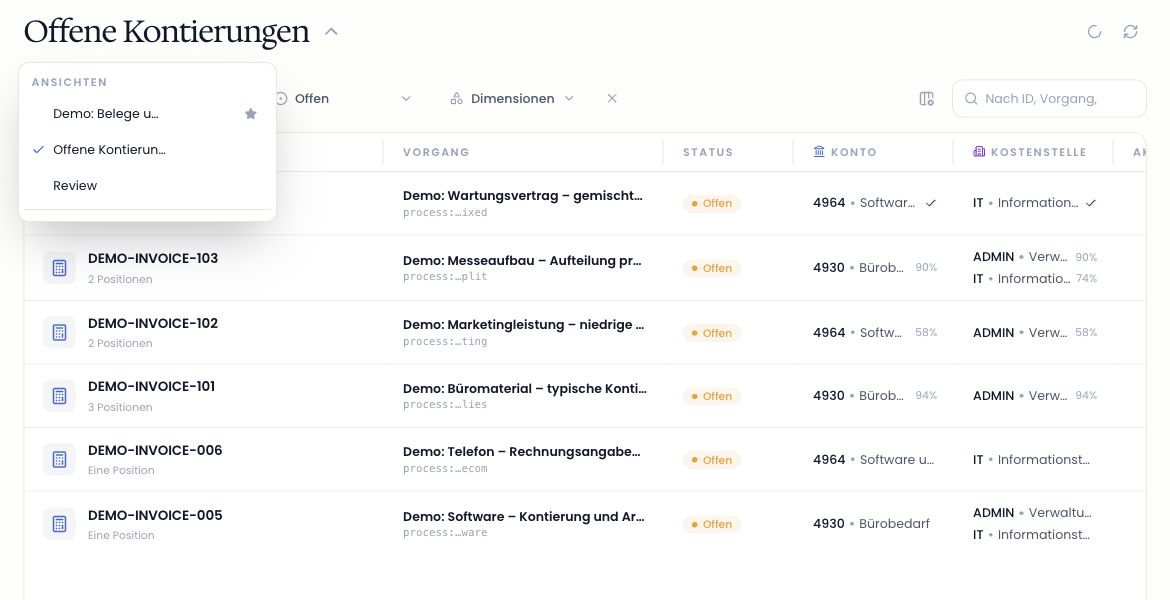Sort by the VORGANG column header
The width and height of the screenshot is (1170, 600).
pyautogui.click(x=436, y=152)
